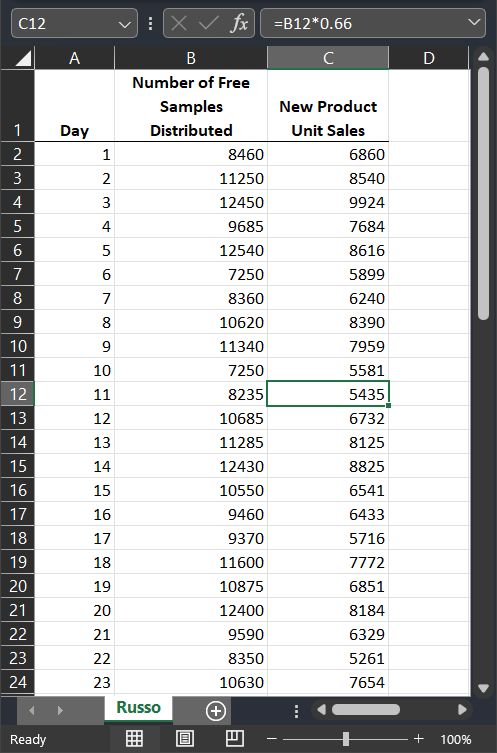Viewport: 497px width, 753px height.
Task: Click cell with value 5581
Action: tap(328, 370)
